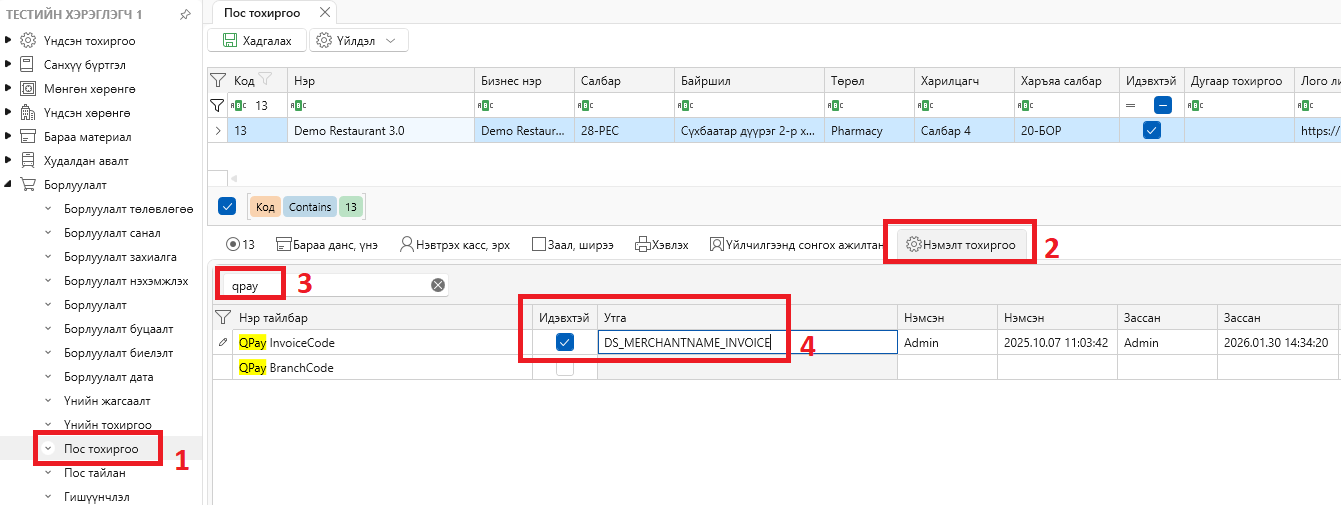1341x505 pixels.
Task: Click the gear icon on Нэмэлт тохиргоо
Action: (913, 244)
